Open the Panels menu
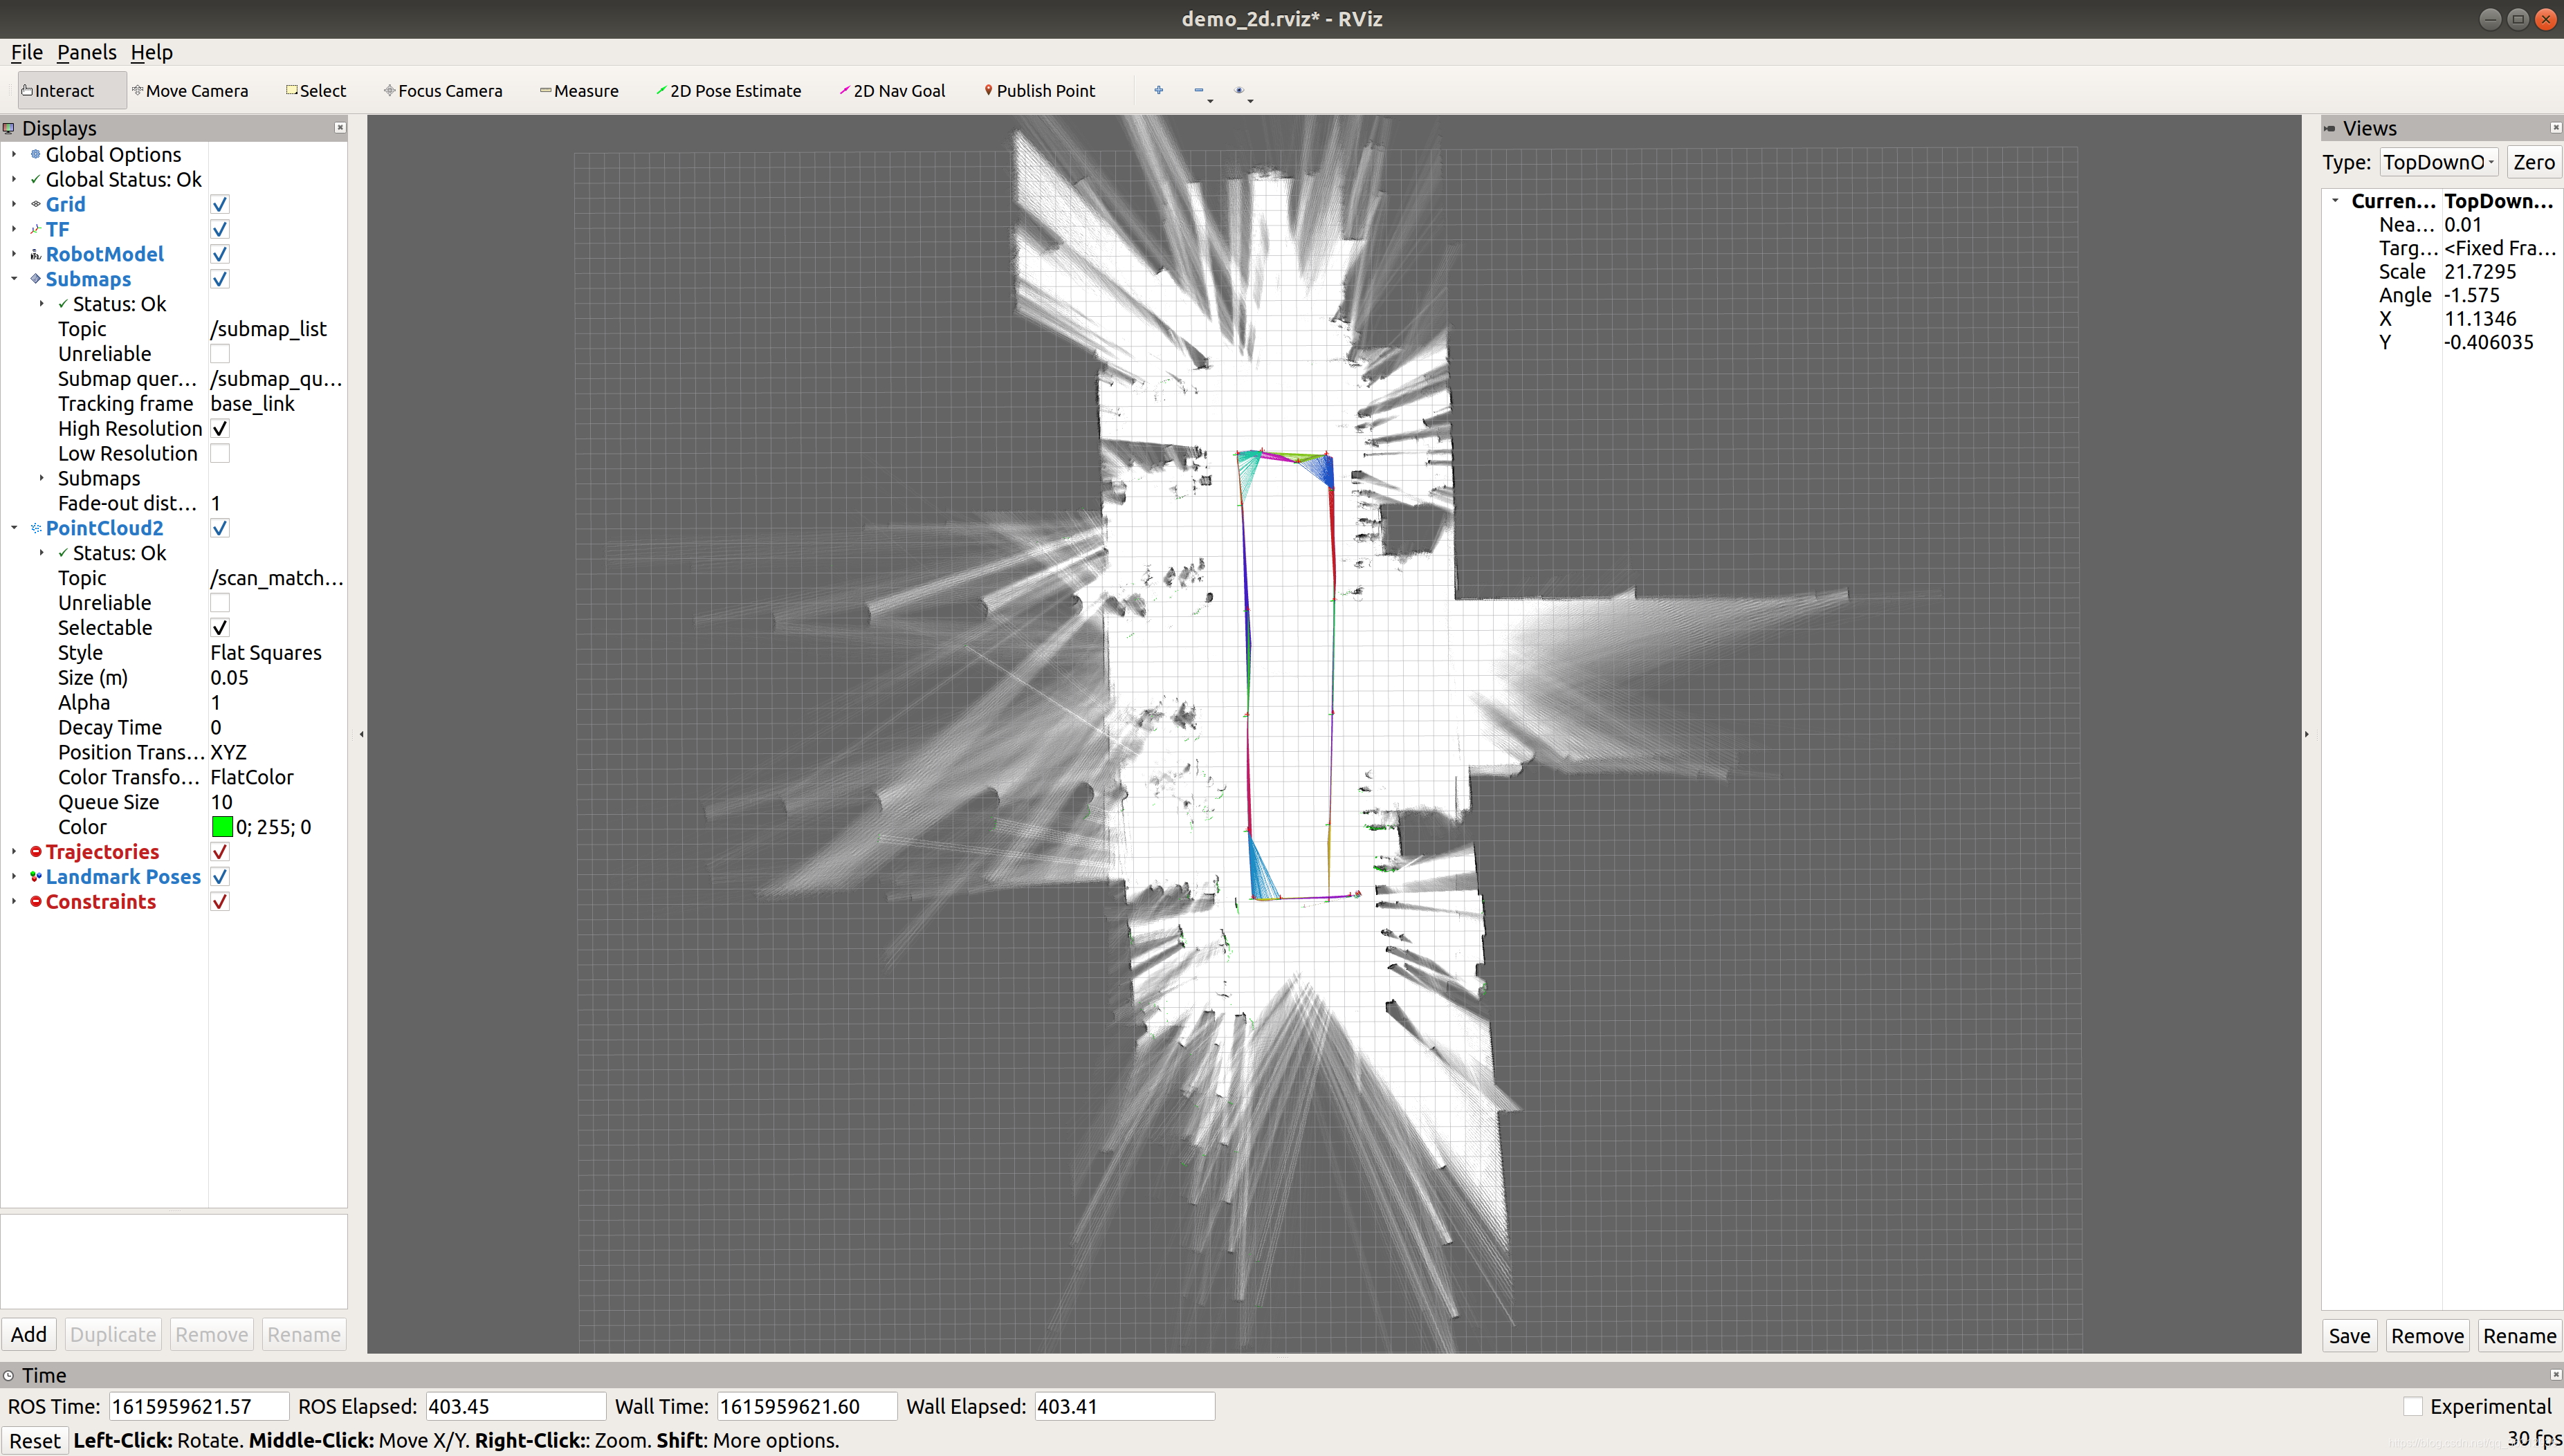2564x1456 pixels. click(x=86, y=52)
